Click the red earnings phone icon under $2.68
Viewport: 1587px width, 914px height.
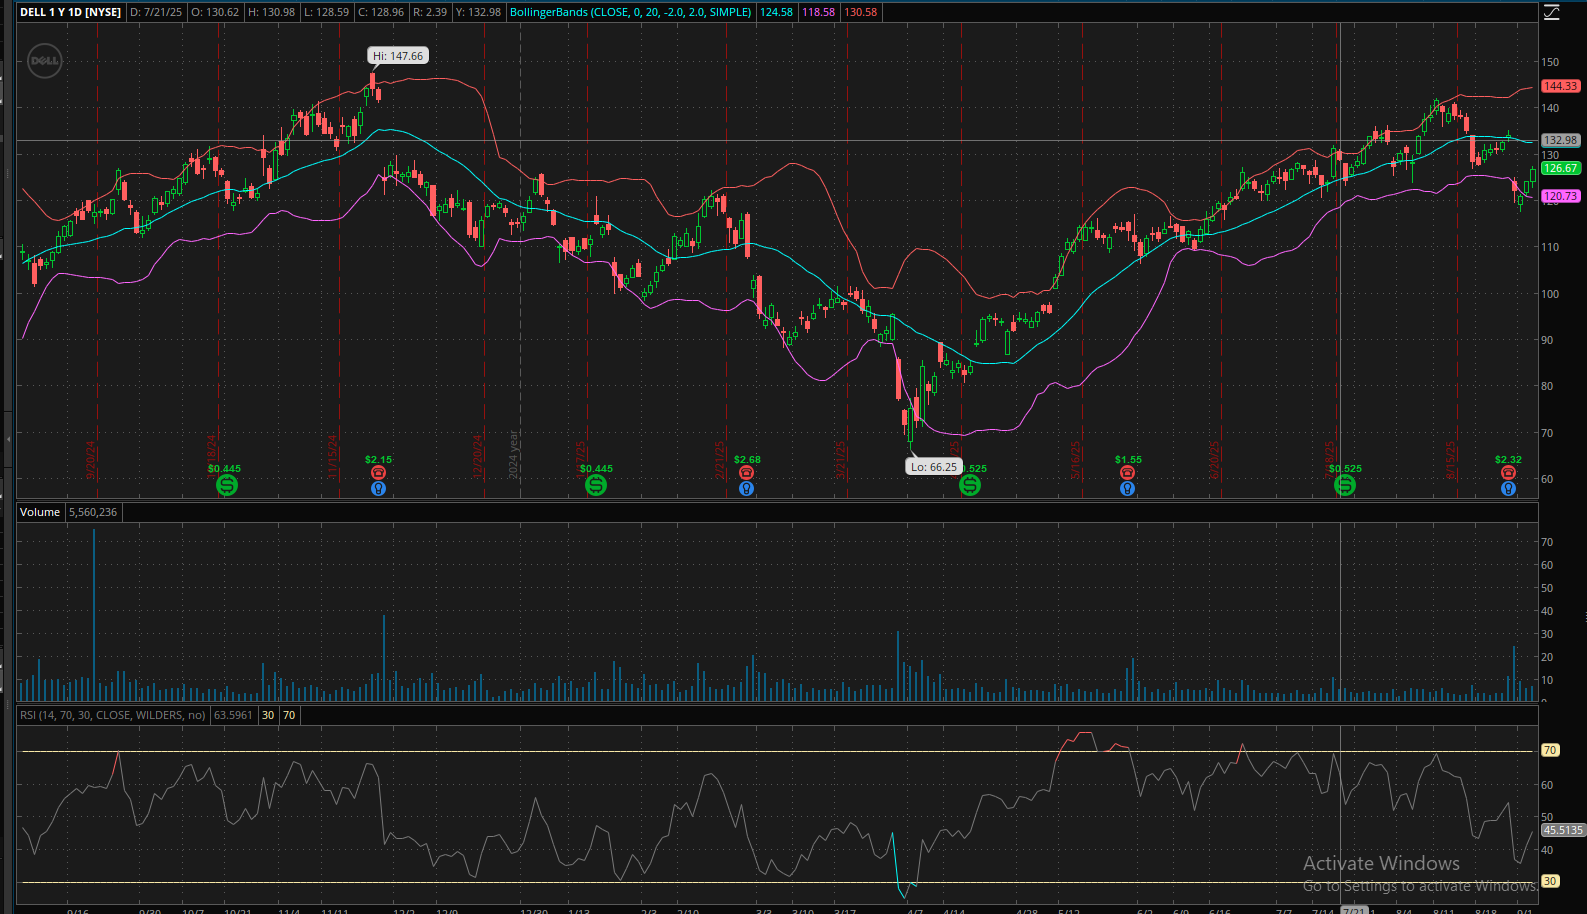746,473
